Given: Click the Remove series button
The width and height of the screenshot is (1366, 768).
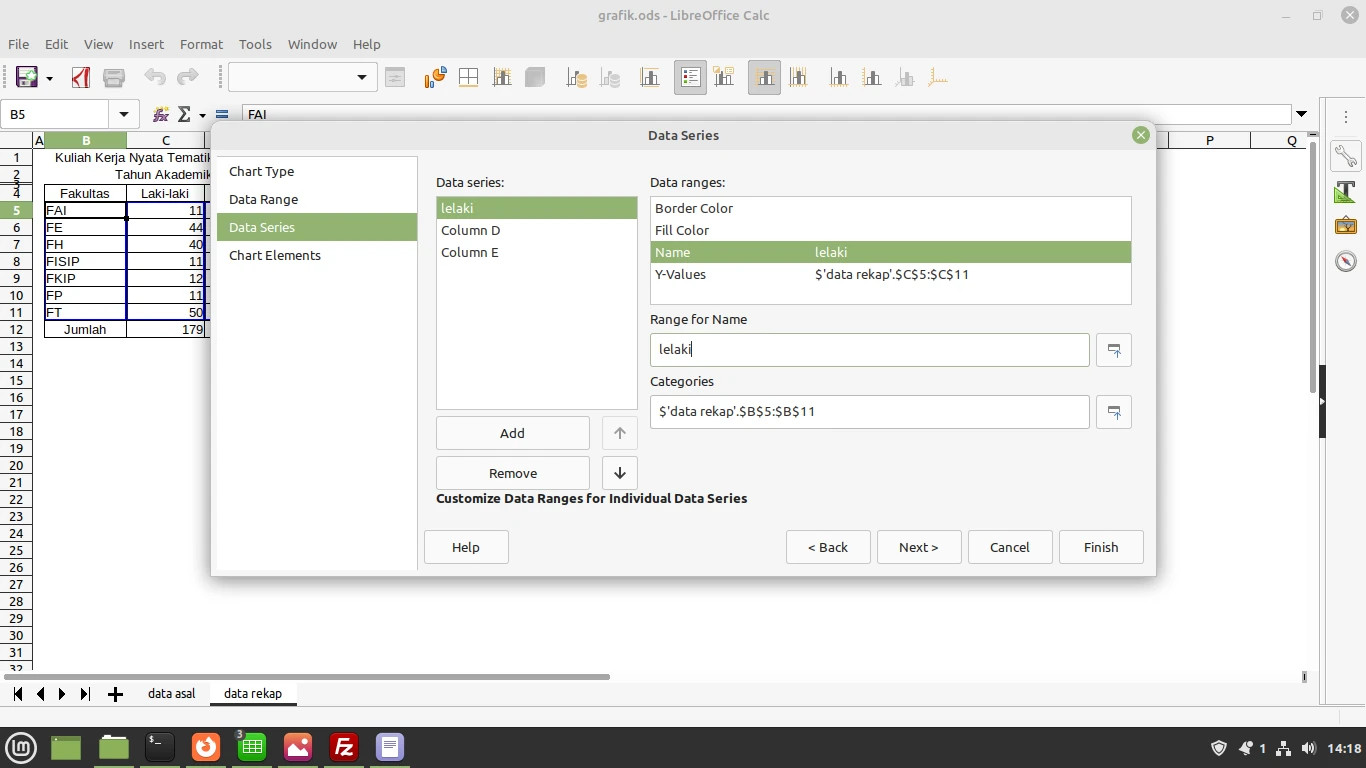Looking at the screenshot, I should click(x=512, y=473).
